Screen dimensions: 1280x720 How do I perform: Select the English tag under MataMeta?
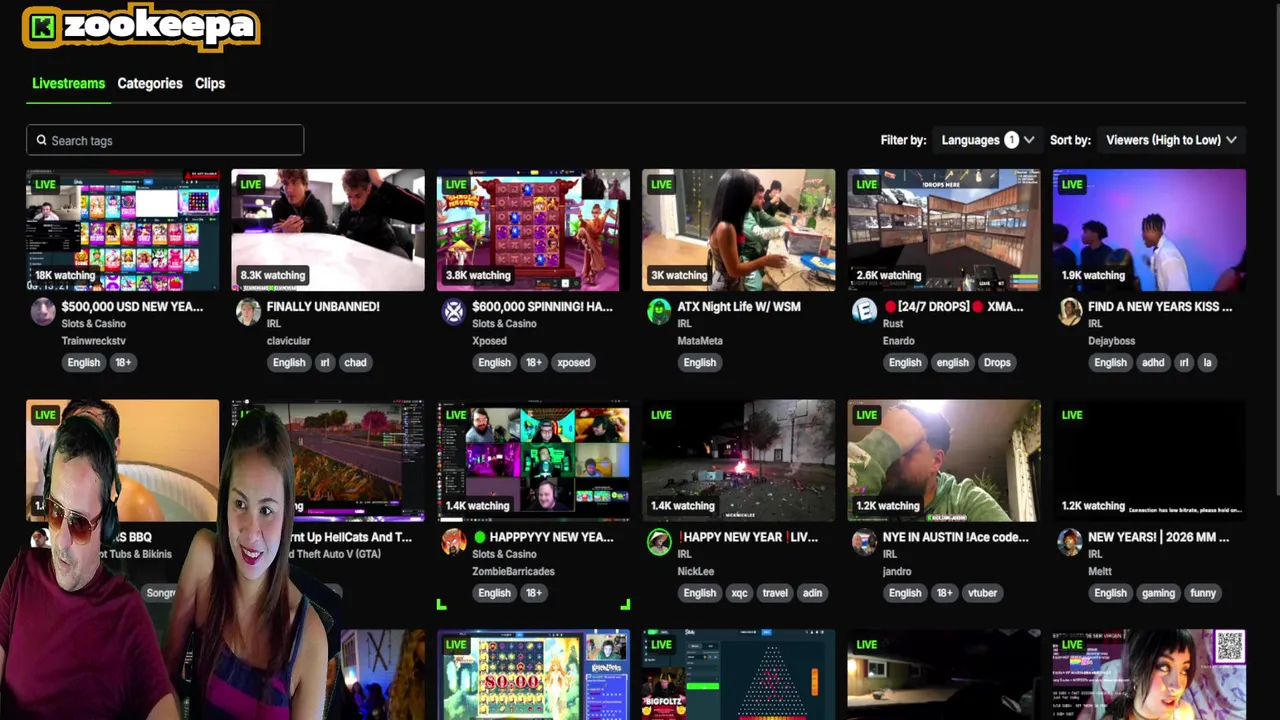pyautogui.click(x=700, y=362)
